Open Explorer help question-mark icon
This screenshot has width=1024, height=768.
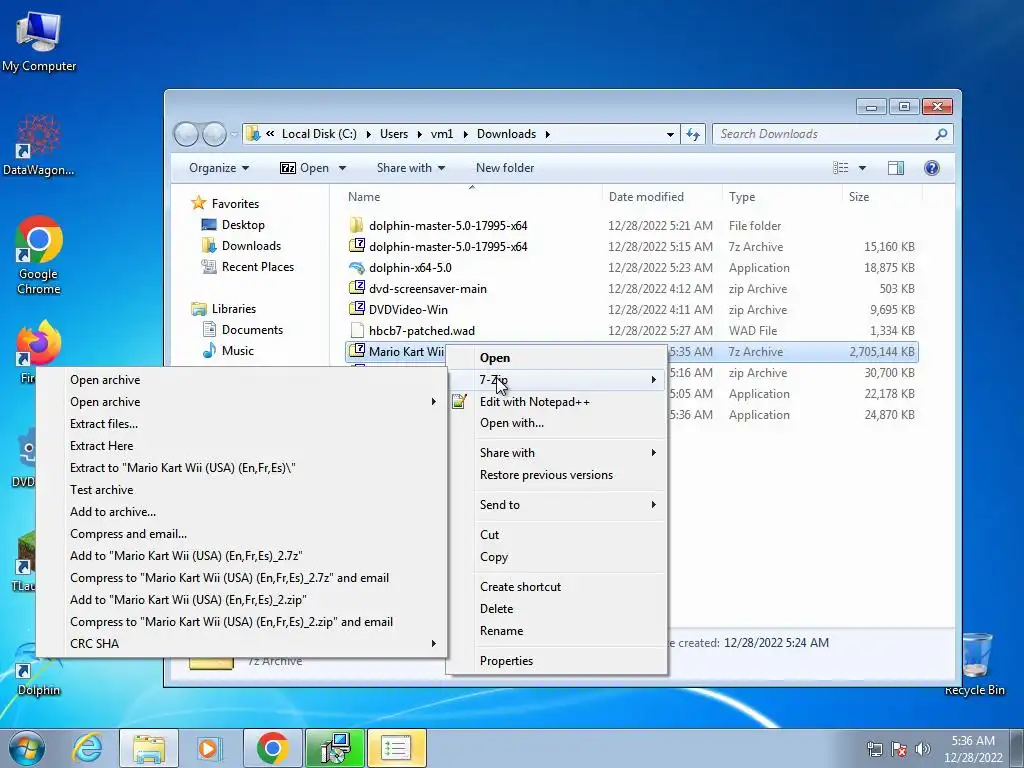(x=932, y=168)
